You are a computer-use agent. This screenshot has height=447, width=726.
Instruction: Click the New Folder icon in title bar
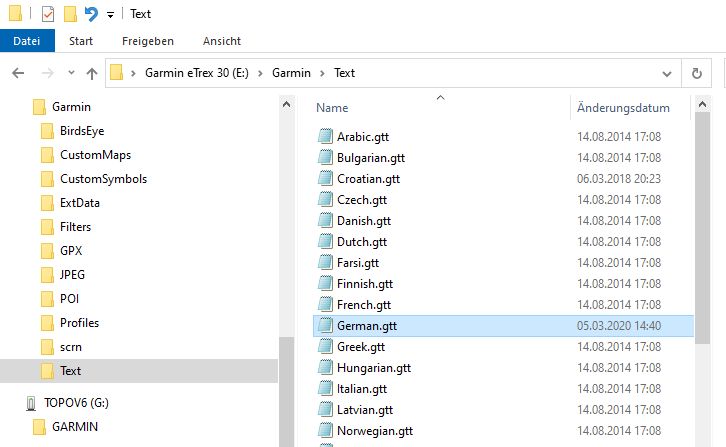tap(70, 14)
